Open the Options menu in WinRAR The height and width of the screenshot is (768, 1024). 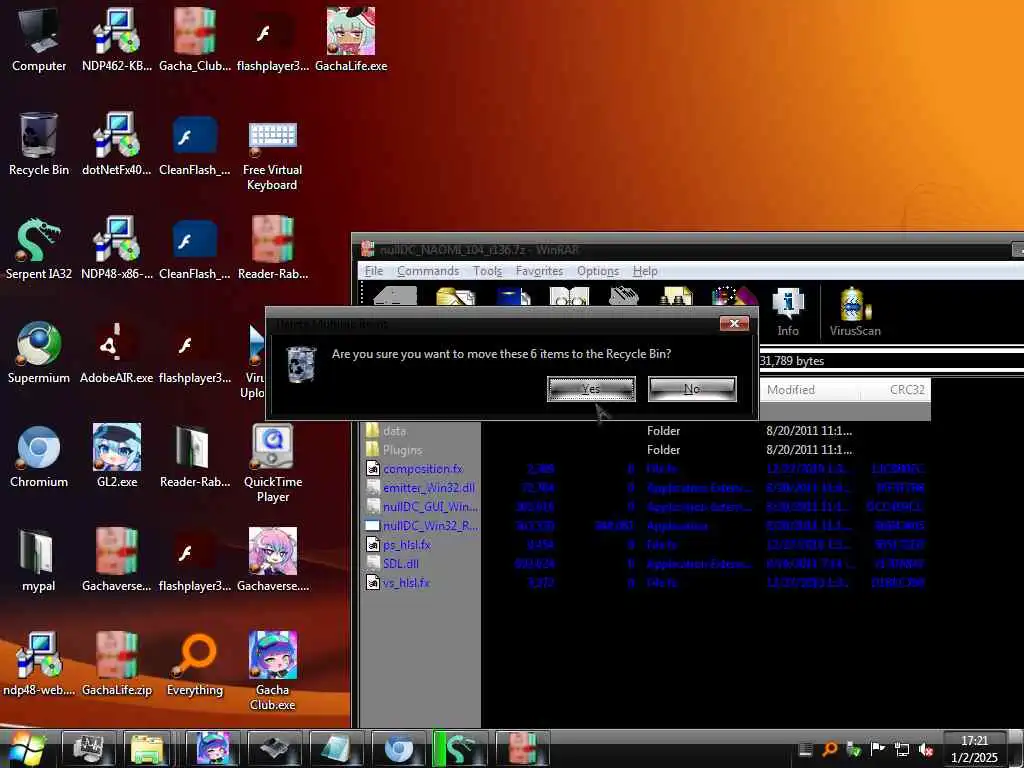pyautogui.click(x=598, y=270)
